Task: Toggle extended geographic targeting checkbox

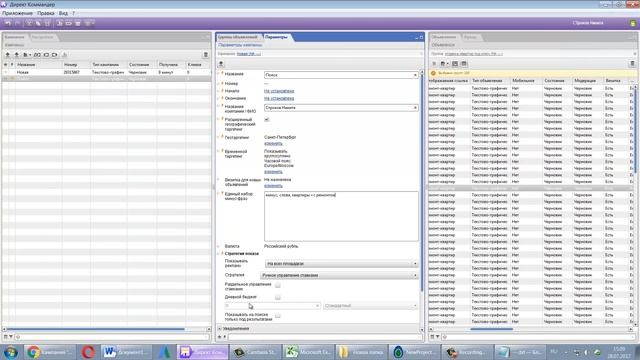Action: click(x=267, y=119)
